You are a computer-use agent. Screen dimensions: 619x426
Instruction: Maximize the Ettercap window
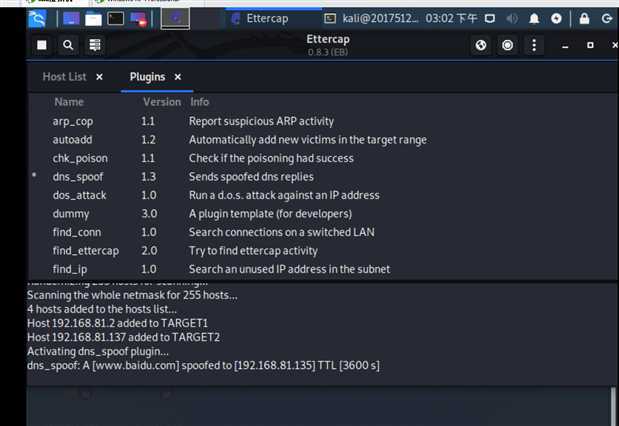click(x=590, y=45)
